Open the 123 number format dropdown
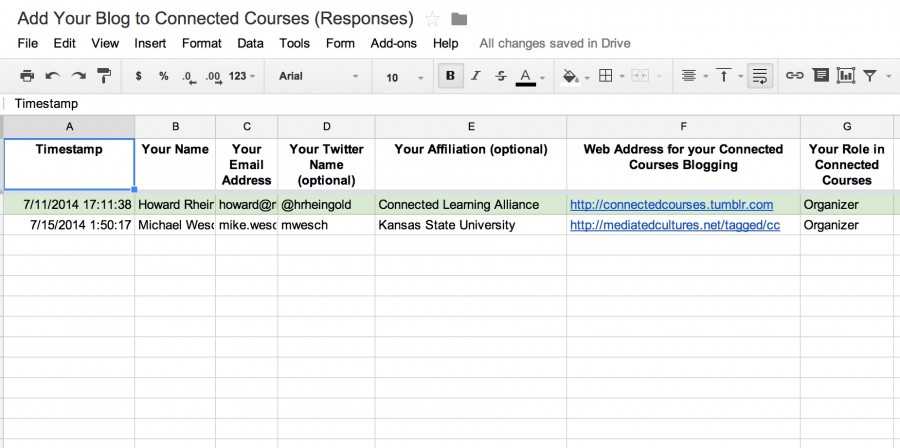This screenshot has width=900, height=448. tap(242, 76)
